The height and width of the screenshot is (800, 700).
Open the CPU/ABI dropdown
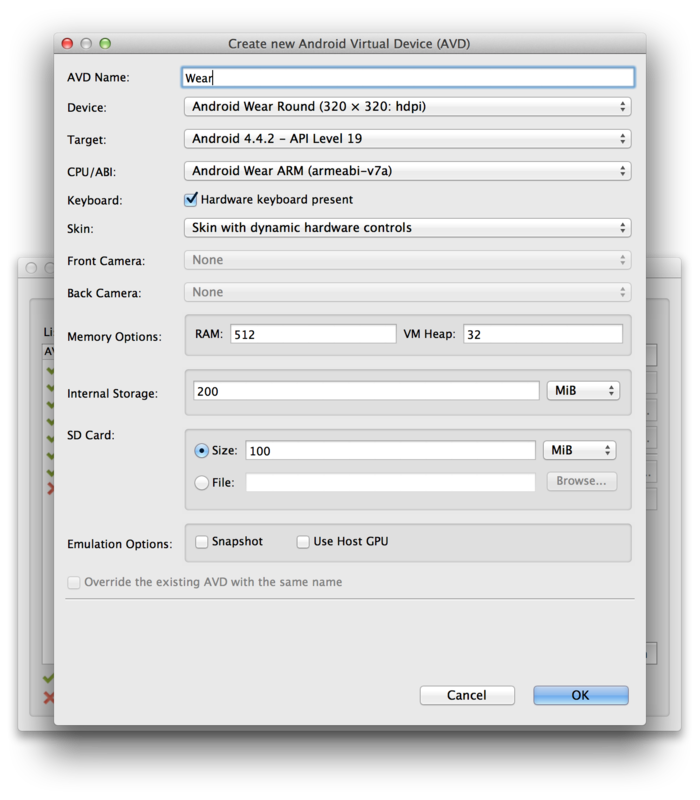pos(407,171)
